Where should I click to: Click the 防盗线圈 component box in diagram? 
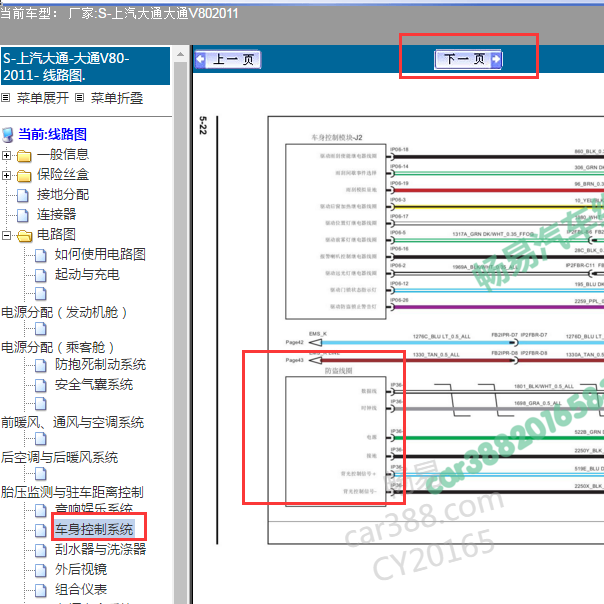[336, 440]
